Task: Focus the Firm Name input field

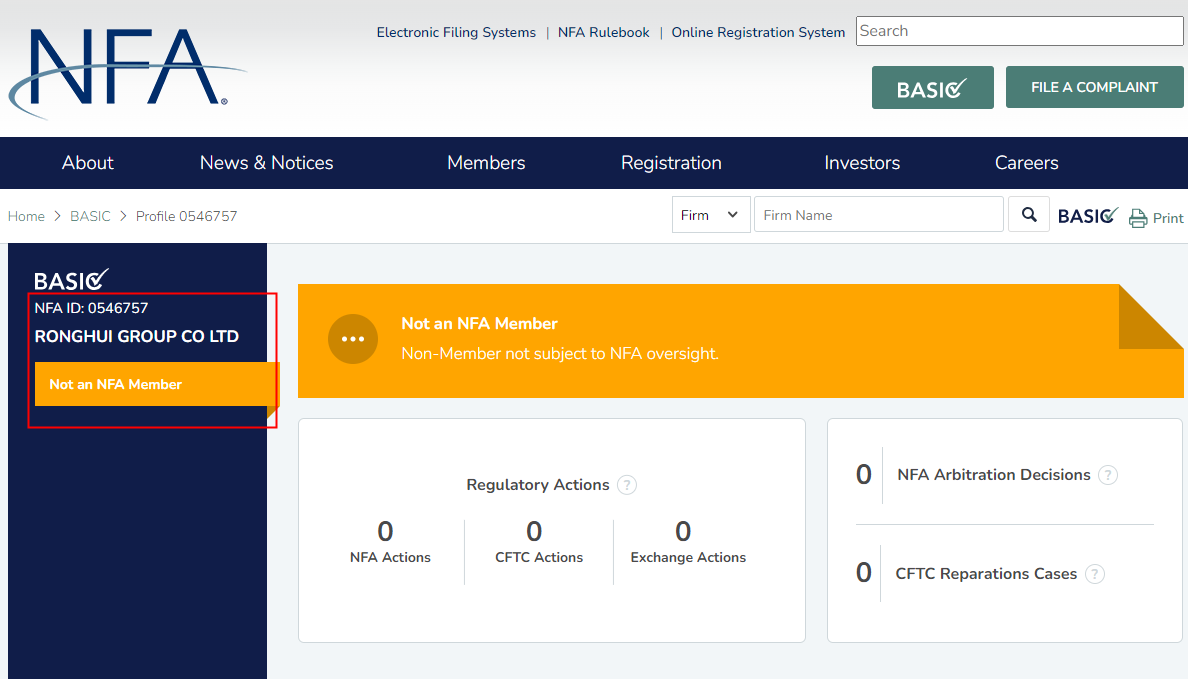Action: pyautogui.click(x=879, y=214)
